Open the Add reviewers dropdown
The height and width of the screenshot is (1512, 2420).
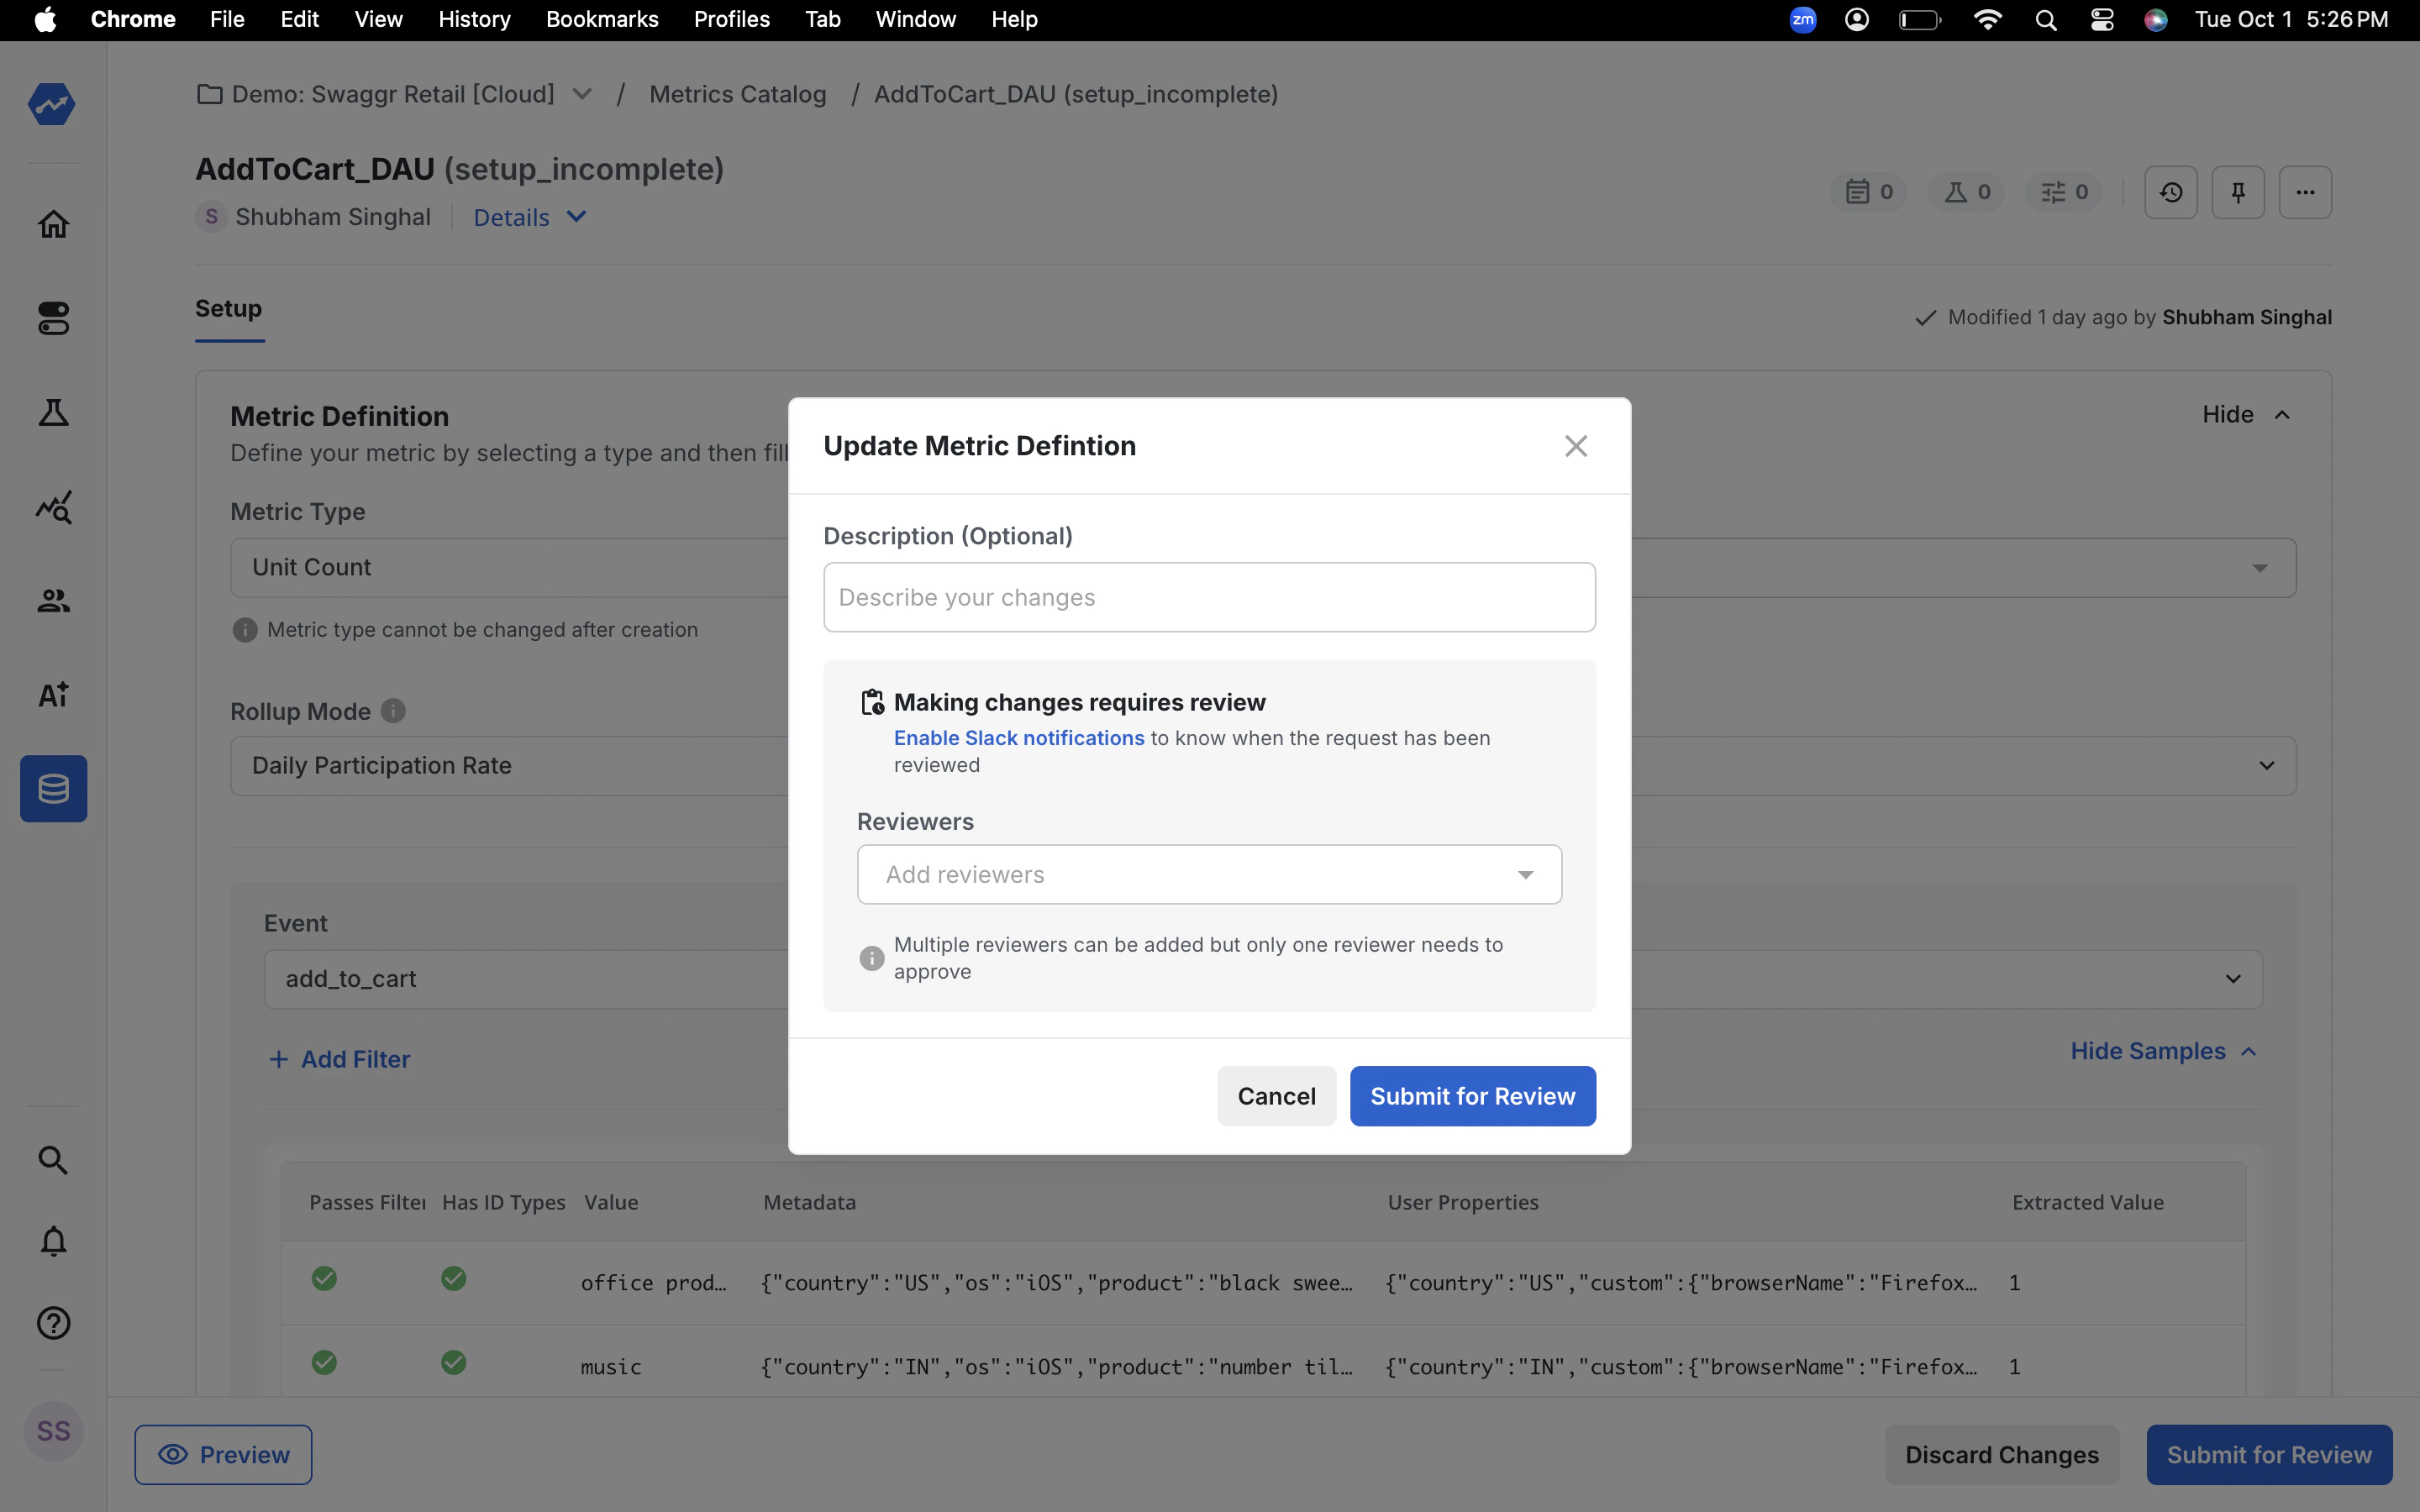pyautogui.click(x=1209, y=875)
